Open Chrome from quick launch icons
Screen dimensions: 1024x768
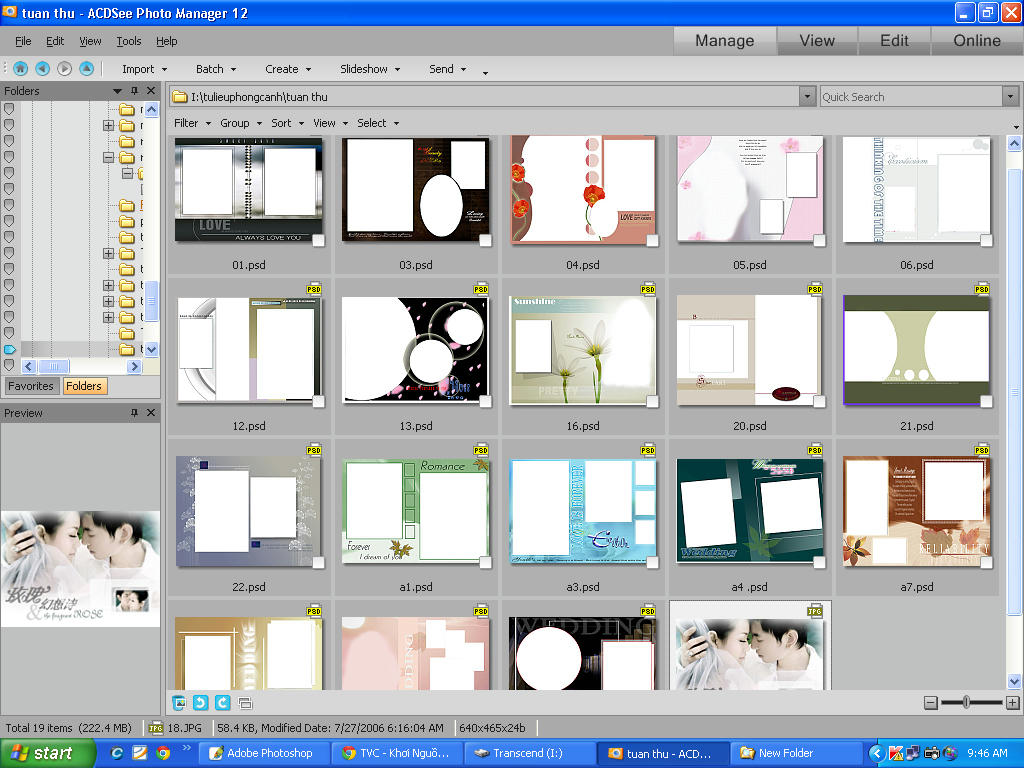(x=163, y=753)
